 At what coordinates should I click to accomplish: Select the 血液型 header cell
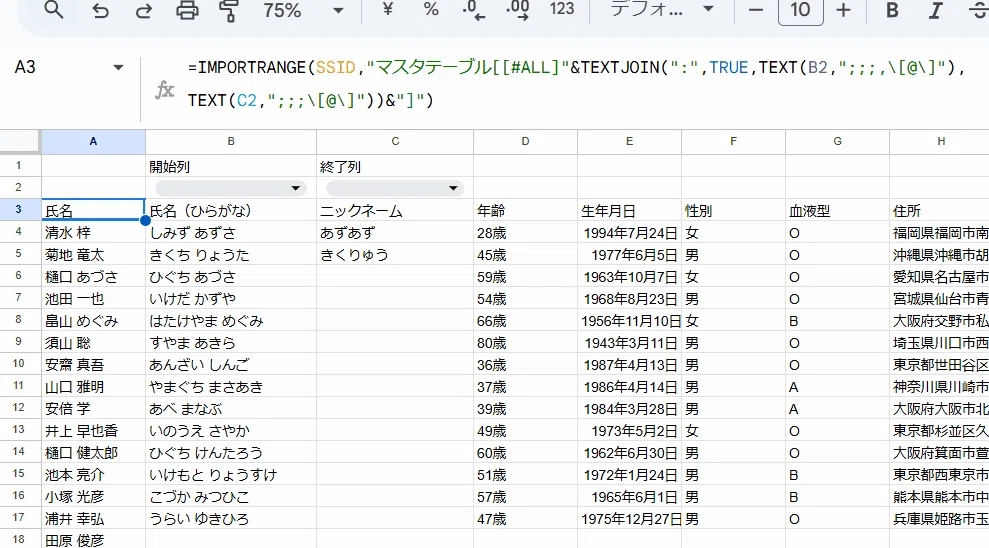838,211
